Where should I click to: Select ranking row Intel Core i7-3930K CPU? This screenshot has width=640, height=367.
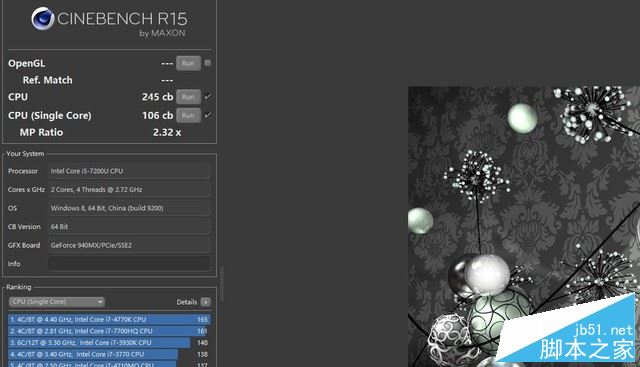109,343
